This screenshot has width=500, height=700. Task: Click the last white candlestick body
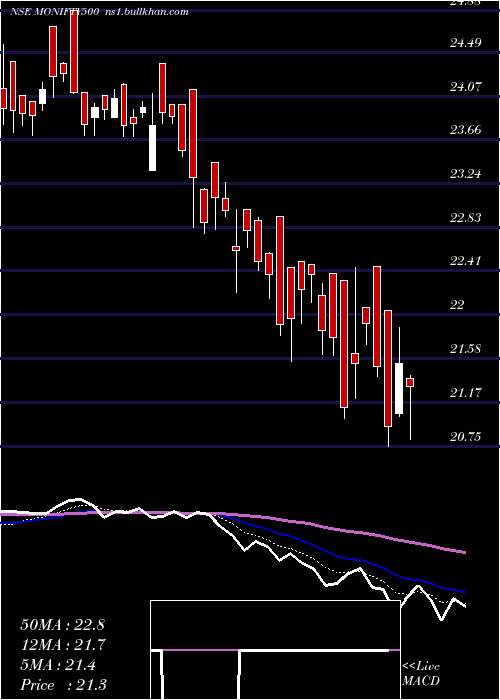tap(399, 389)
